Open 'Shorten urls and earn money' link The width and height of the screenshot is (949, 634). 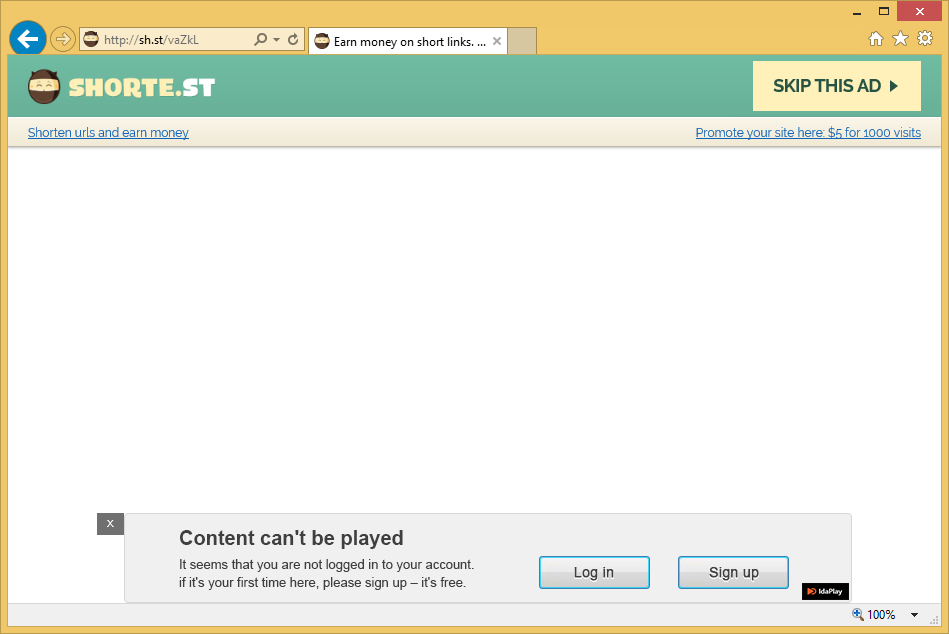[x=108, y=133]
